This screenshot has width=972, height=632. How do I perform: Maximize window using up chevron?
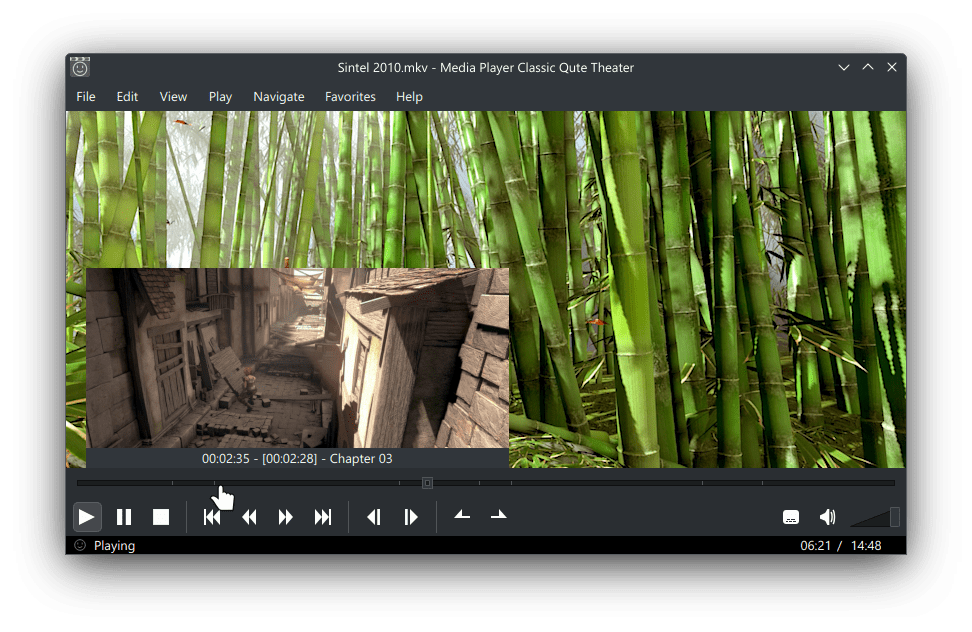point(868,67)
